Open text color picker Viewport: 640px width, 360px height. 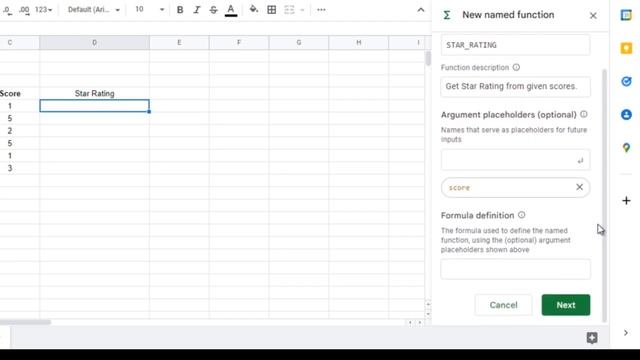tap(231, 10)
